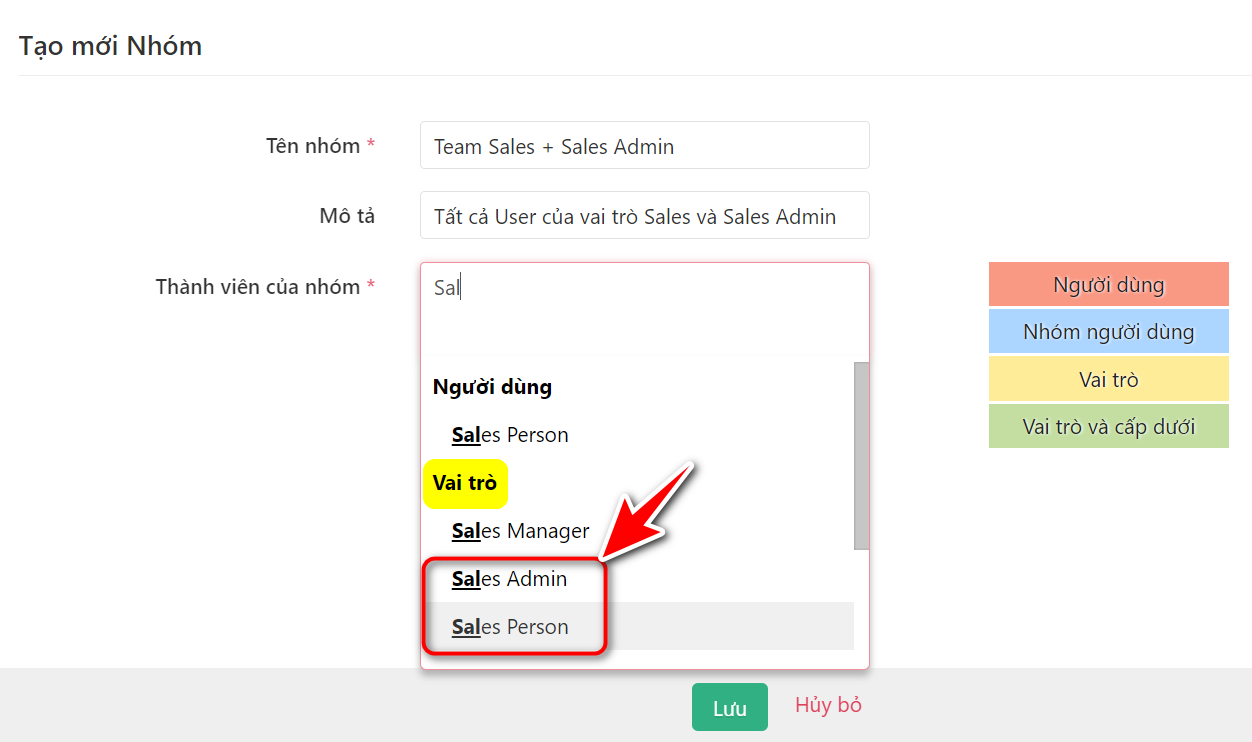Select Sales Person under the Người dùng group
Screen dimensions: 1252x742
pyautogui.click(x=510, y=435)
